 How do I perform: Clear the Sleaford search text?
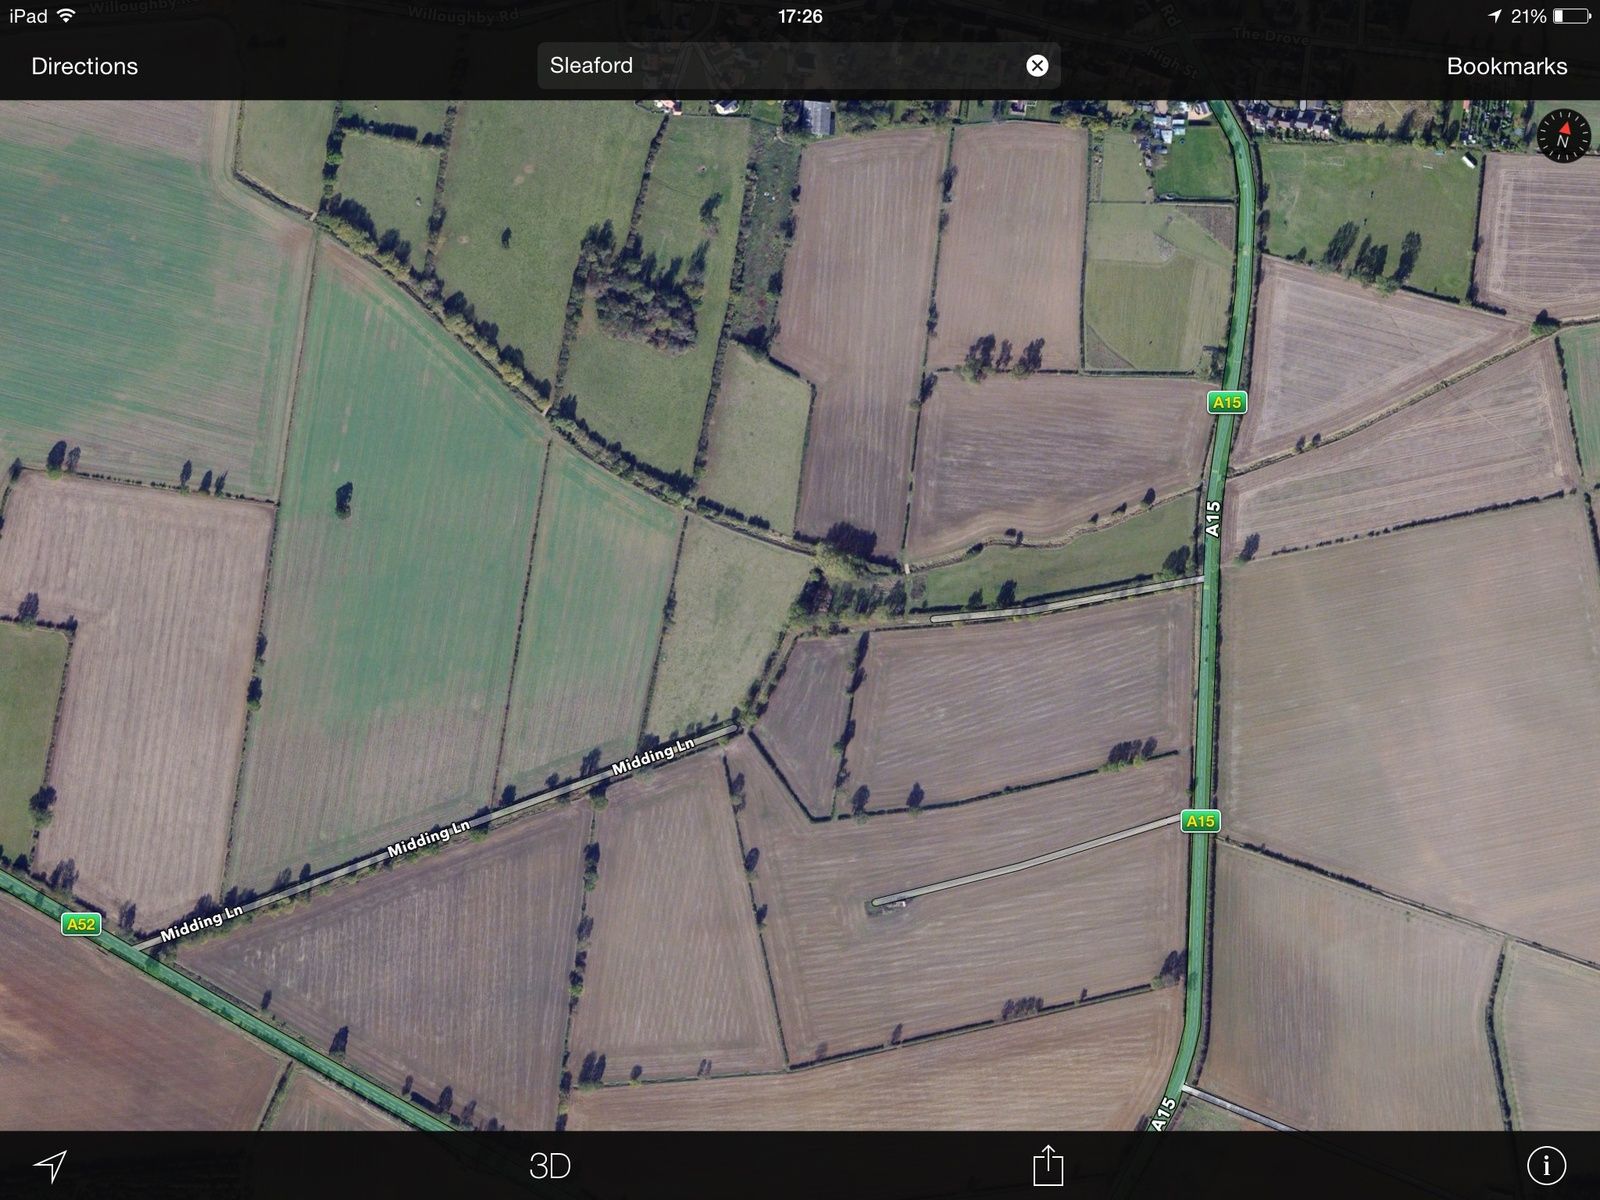point(1037,66)
